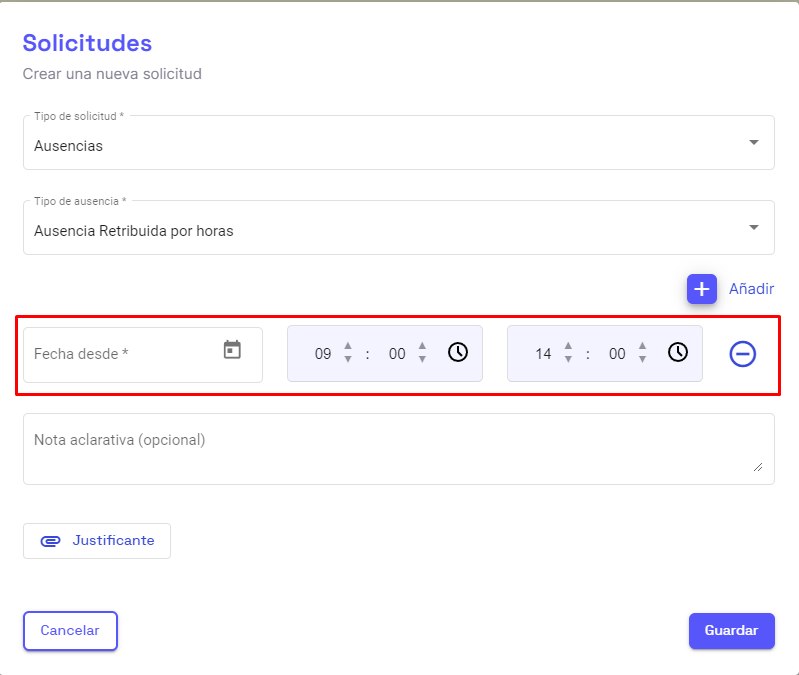
Task: Focus the Nota aclarativa text area
Action: click(x=398, y=449)
